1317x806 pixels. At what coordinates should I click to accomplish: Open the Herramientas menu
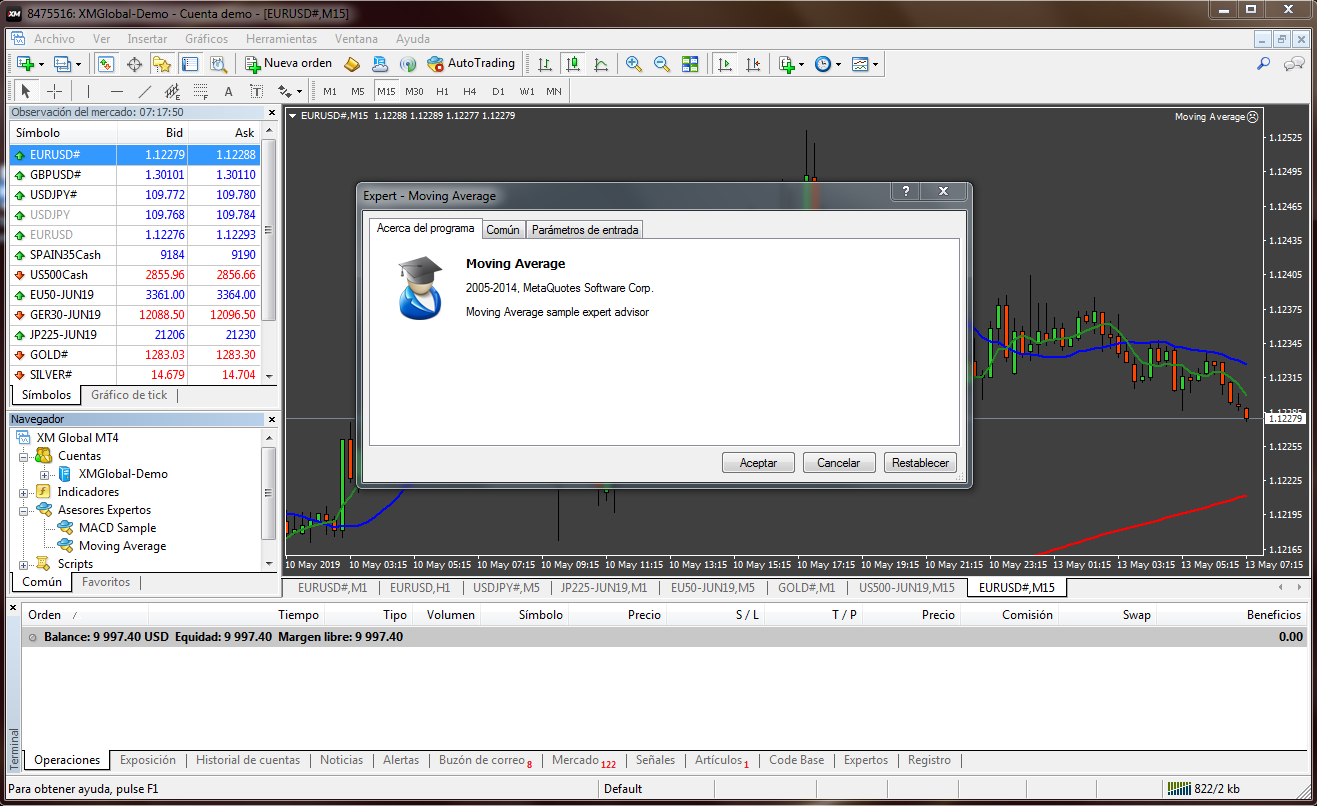281,39
